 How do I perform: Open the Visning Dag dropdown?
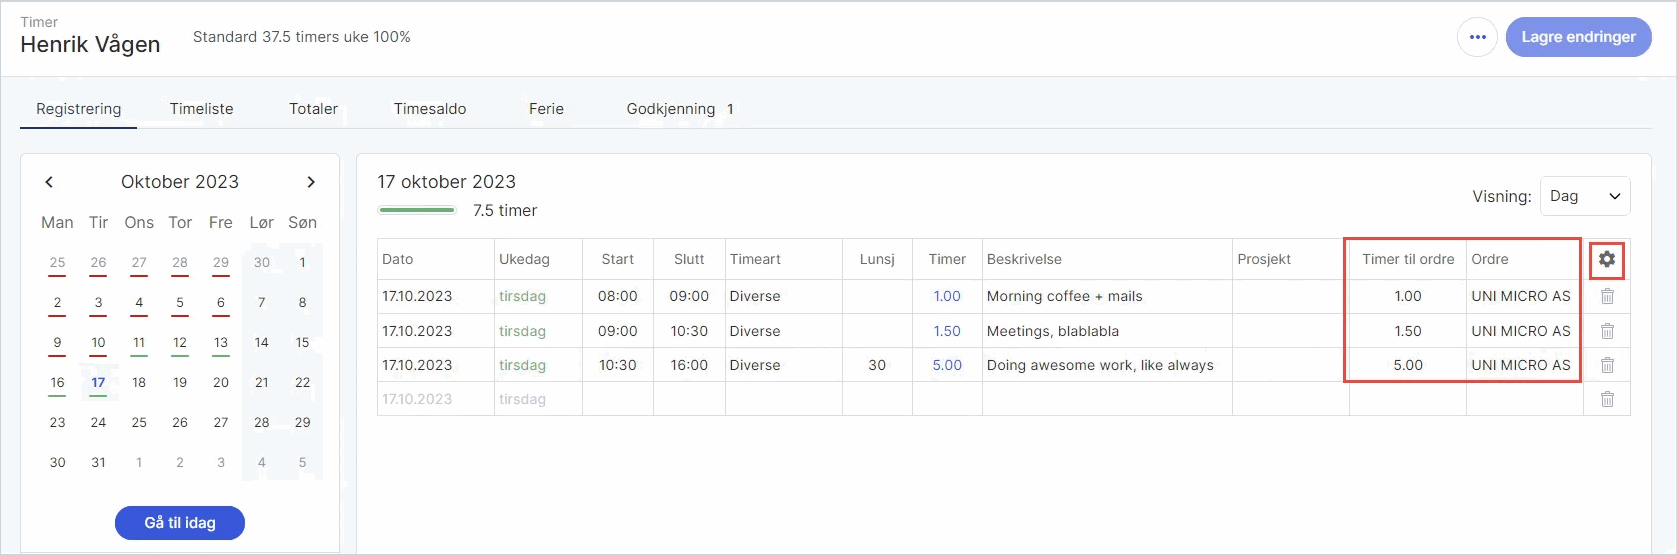[1585, 196]
